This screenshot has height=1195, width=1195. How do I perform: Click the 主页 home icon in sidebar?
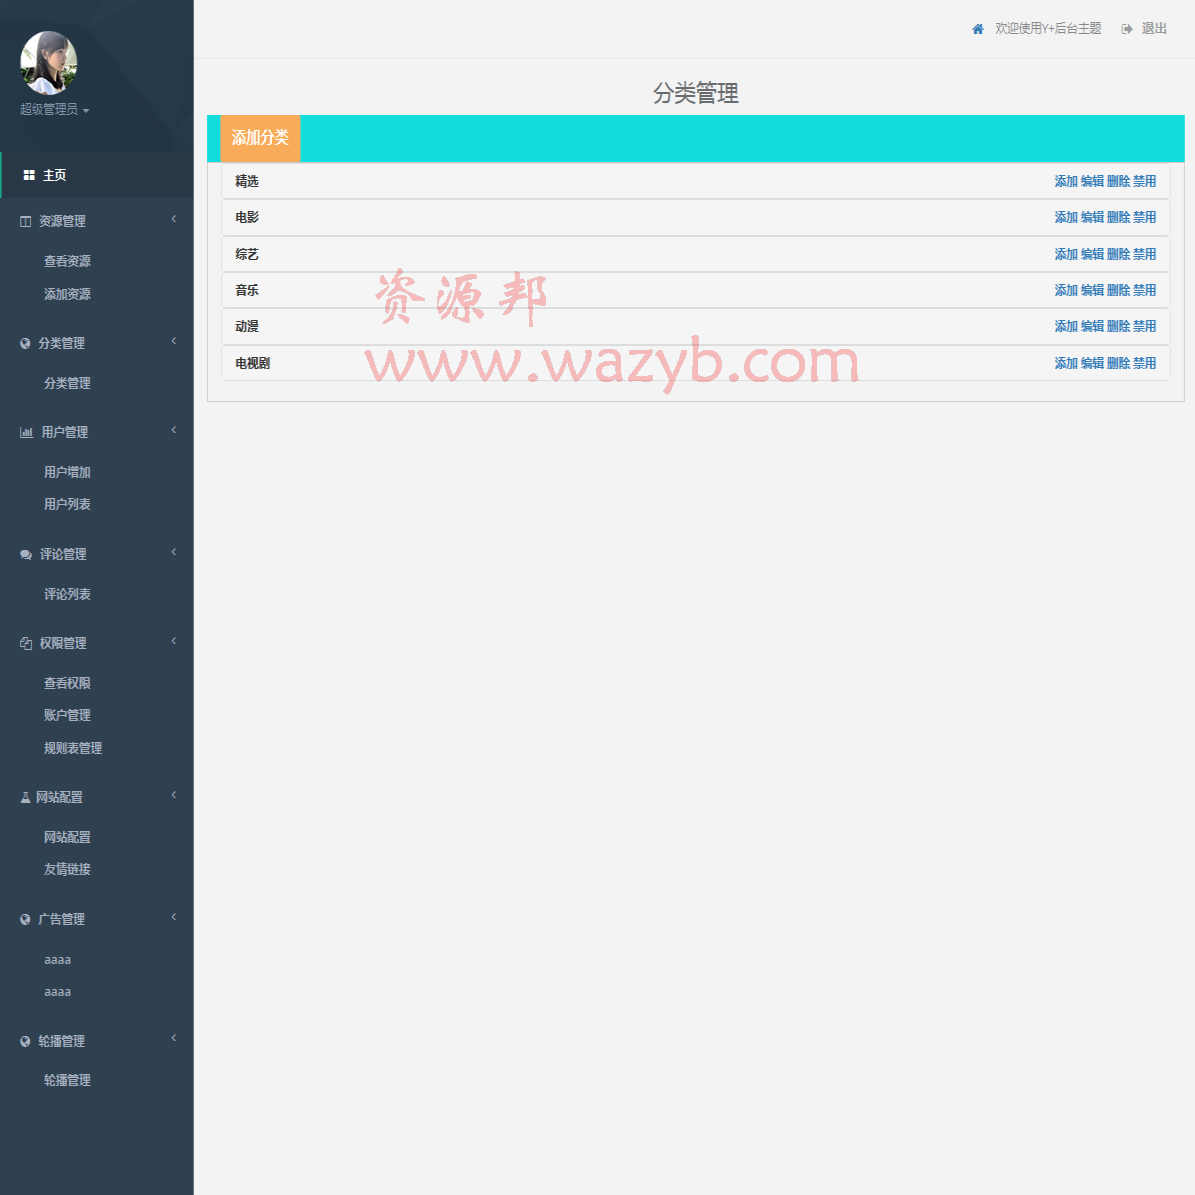click(x=27, y=174)
